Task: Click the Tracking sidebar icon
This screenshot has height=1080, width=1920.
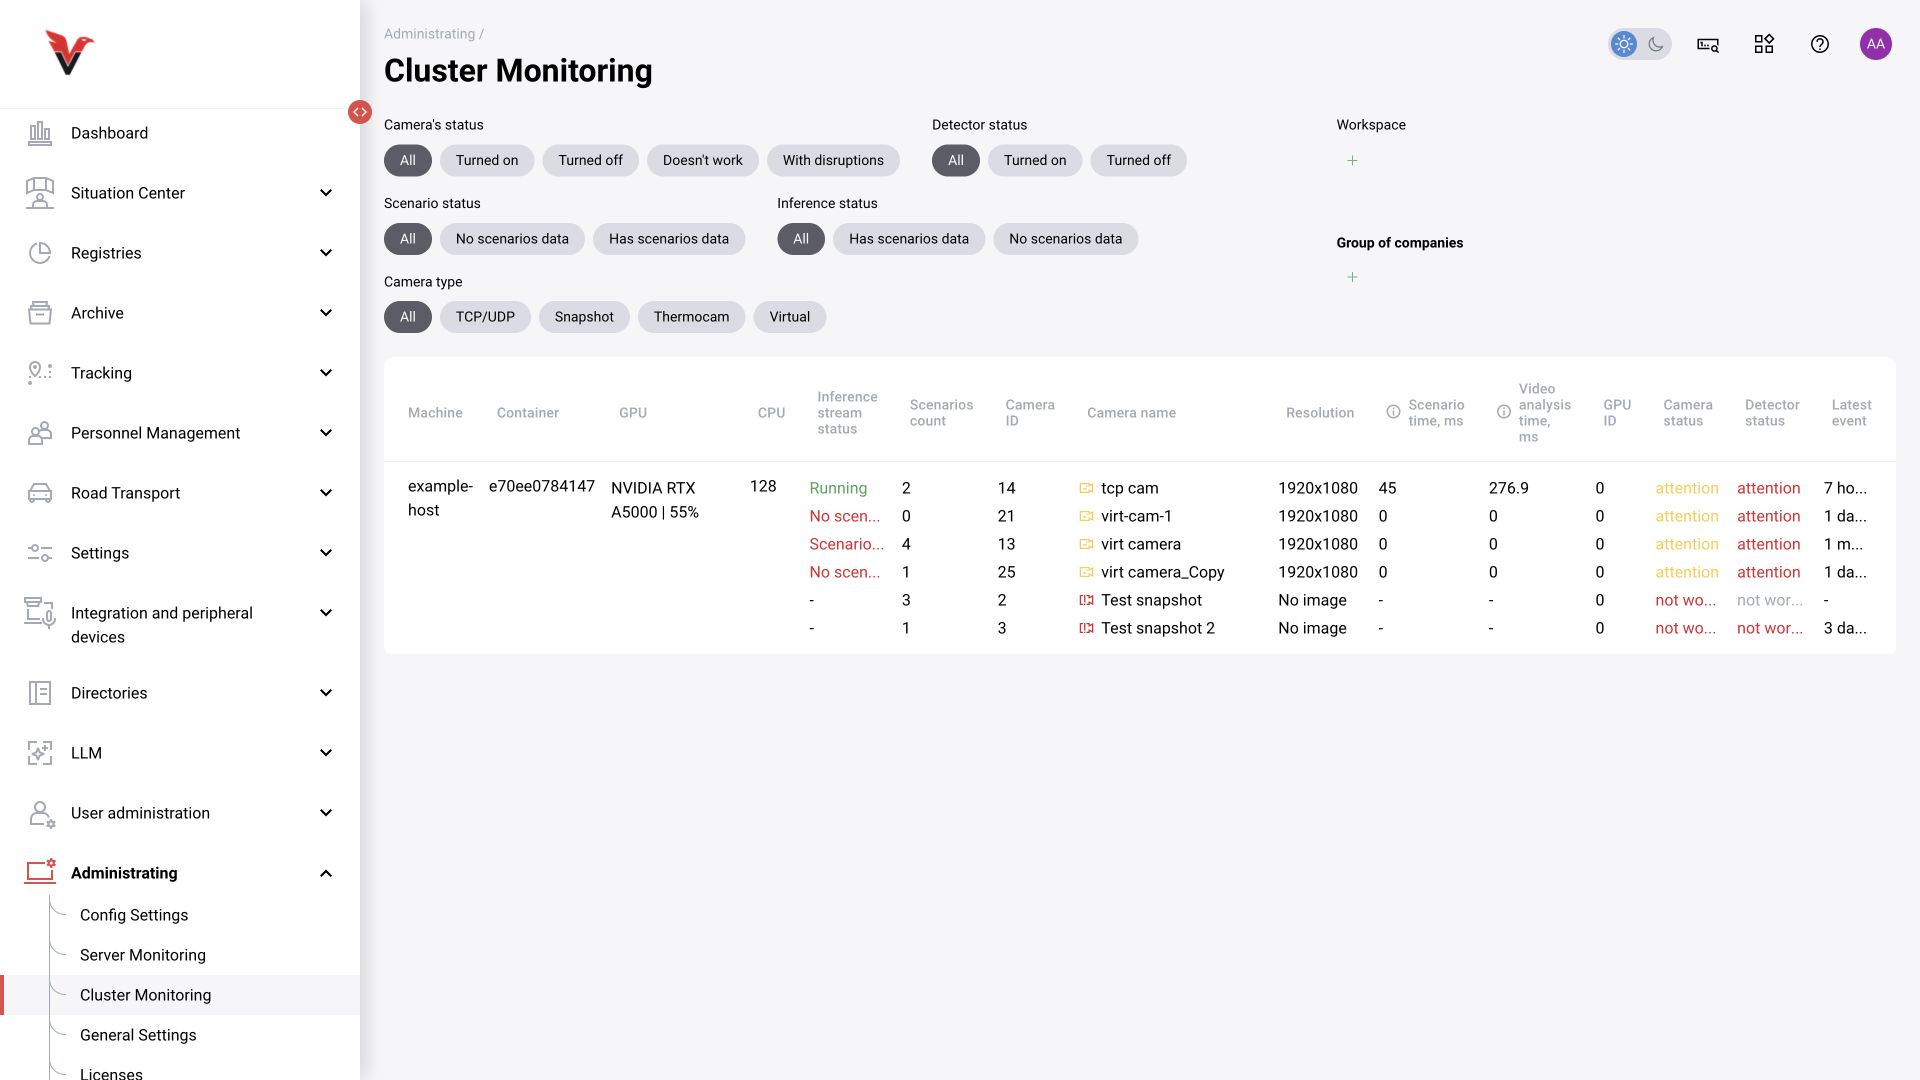Action: [40, 373]
